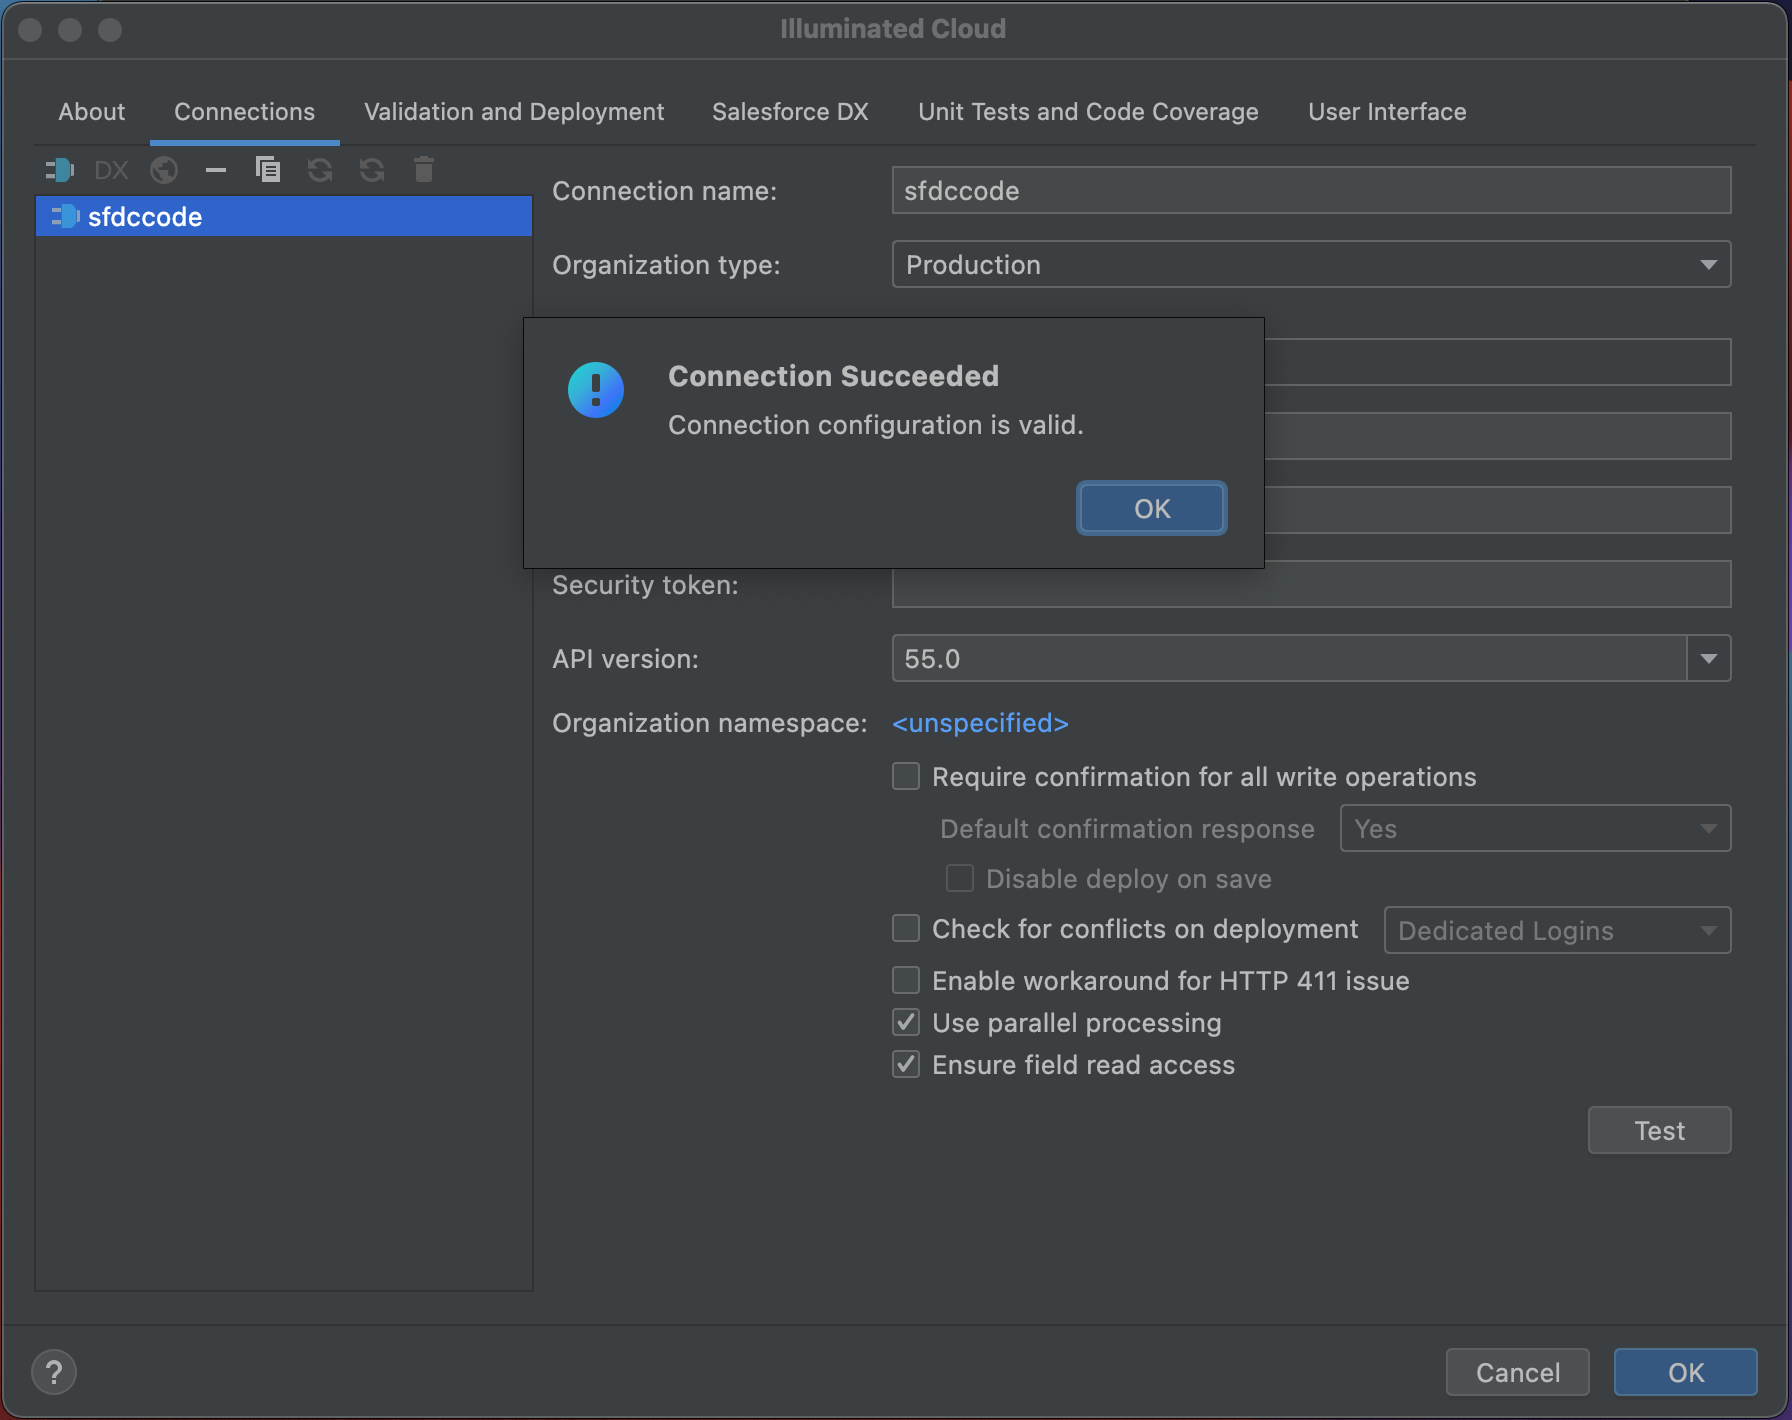Image resolution: width=1792 pixels, height=1420 pixels.
Task: Open help with the question mark button
Action: click(x=54, y=1372)
